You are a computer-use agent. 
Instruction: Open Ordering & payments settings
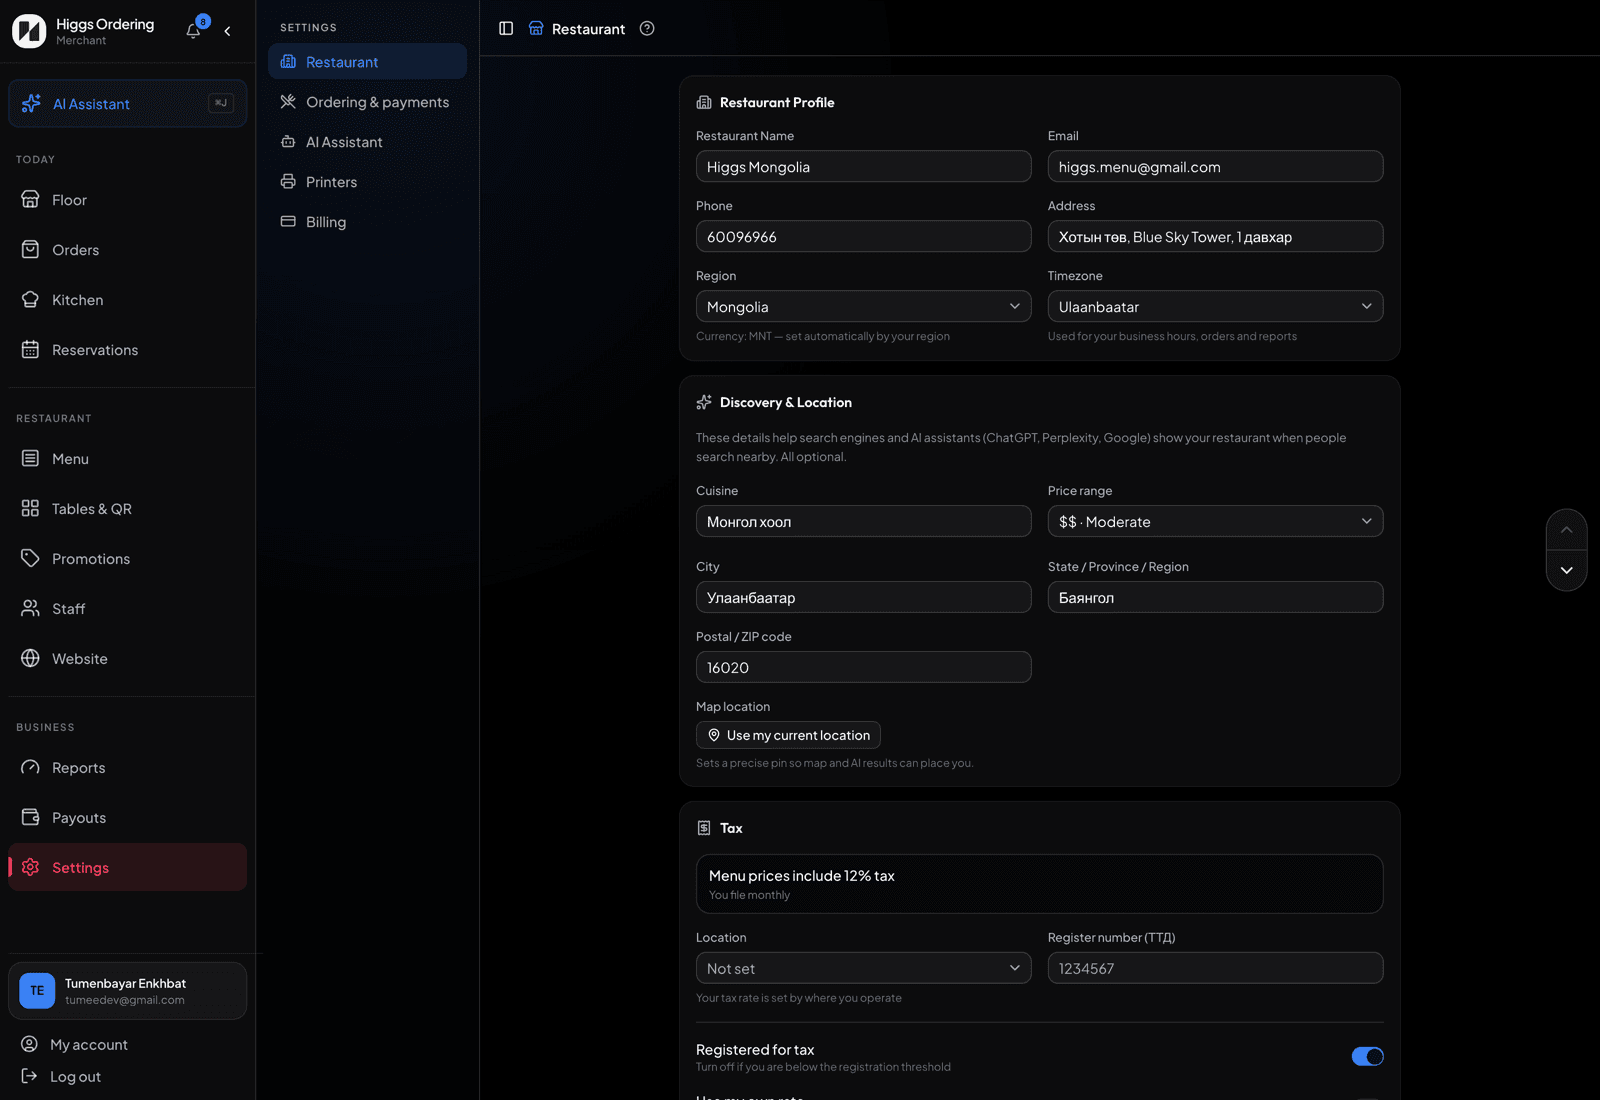click(x=367, y=102)
